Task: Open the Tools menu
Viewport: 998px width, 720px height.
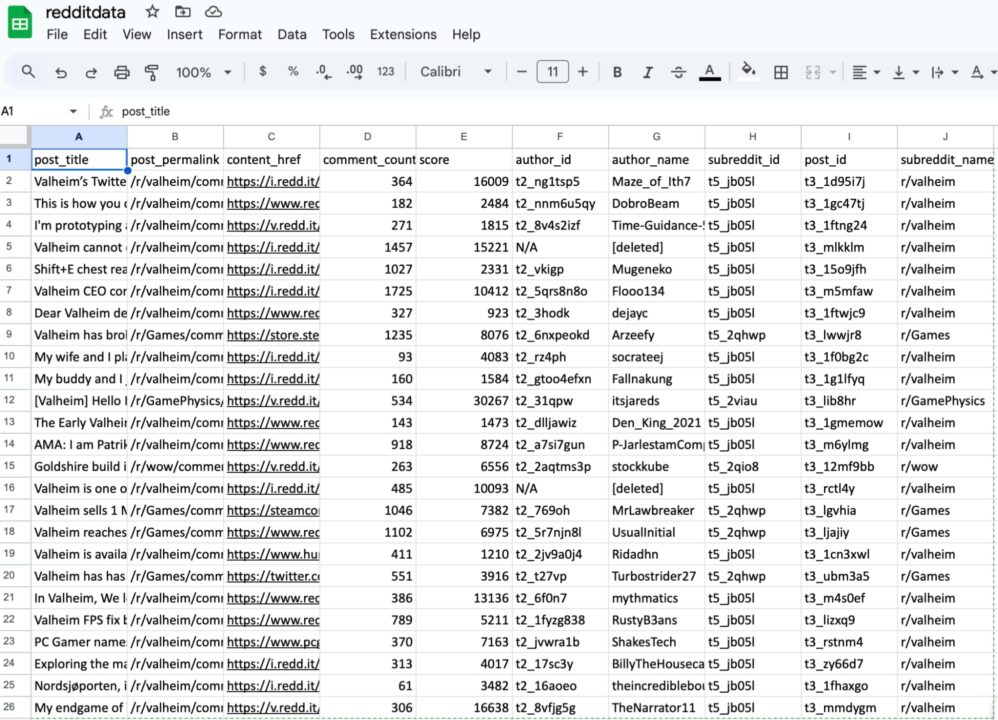Action: coord(338,34)
